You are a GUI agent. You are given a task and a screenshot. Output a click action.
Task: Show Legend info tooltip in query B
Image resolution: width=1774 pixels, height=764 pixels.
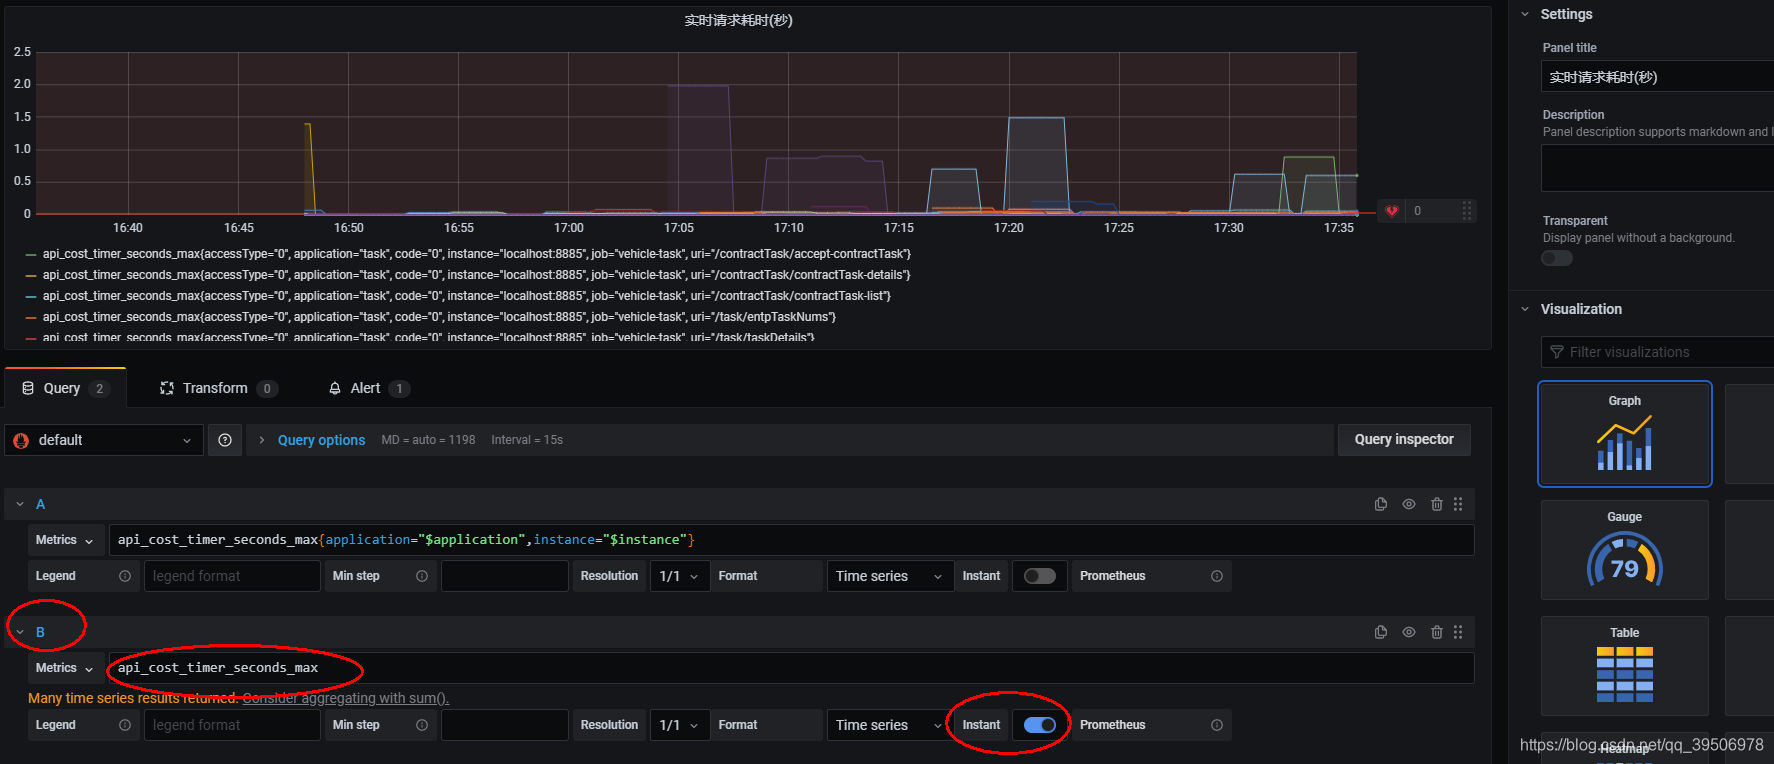125,725
